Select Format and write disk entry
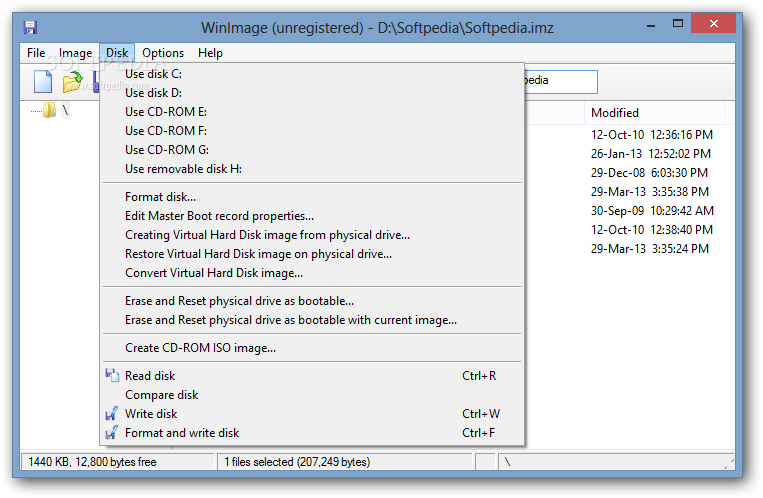The width and height of the screenshot is (763, 498). [312, 433]
